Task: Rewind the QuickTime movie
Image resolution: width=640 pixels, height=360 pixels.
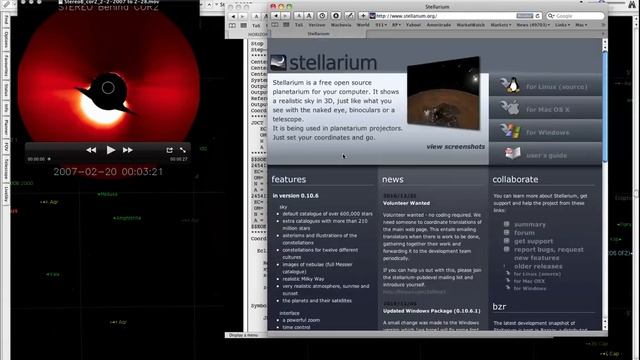Action: 91,150
